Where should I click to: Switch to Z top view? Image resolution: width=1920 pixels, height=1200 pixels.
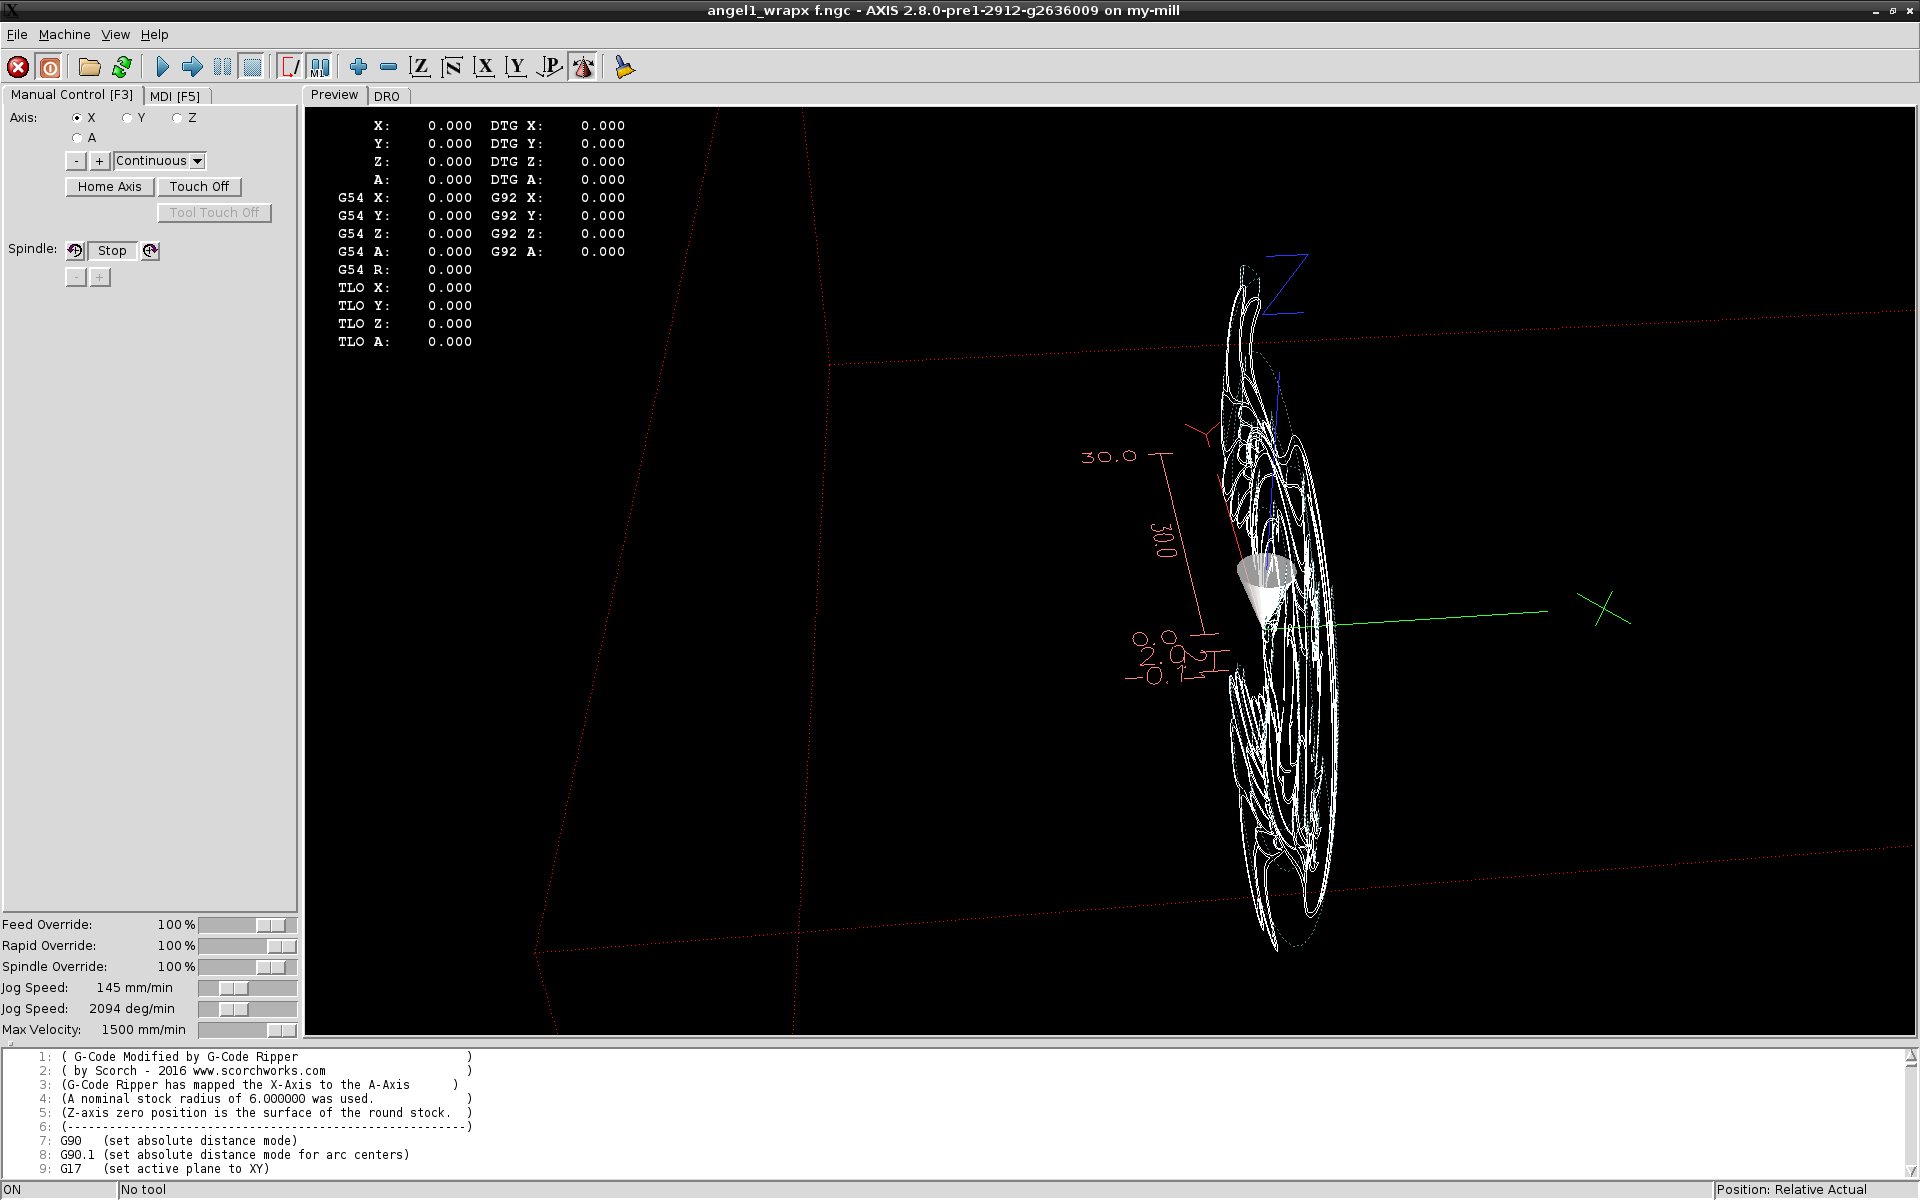point(420,67)
